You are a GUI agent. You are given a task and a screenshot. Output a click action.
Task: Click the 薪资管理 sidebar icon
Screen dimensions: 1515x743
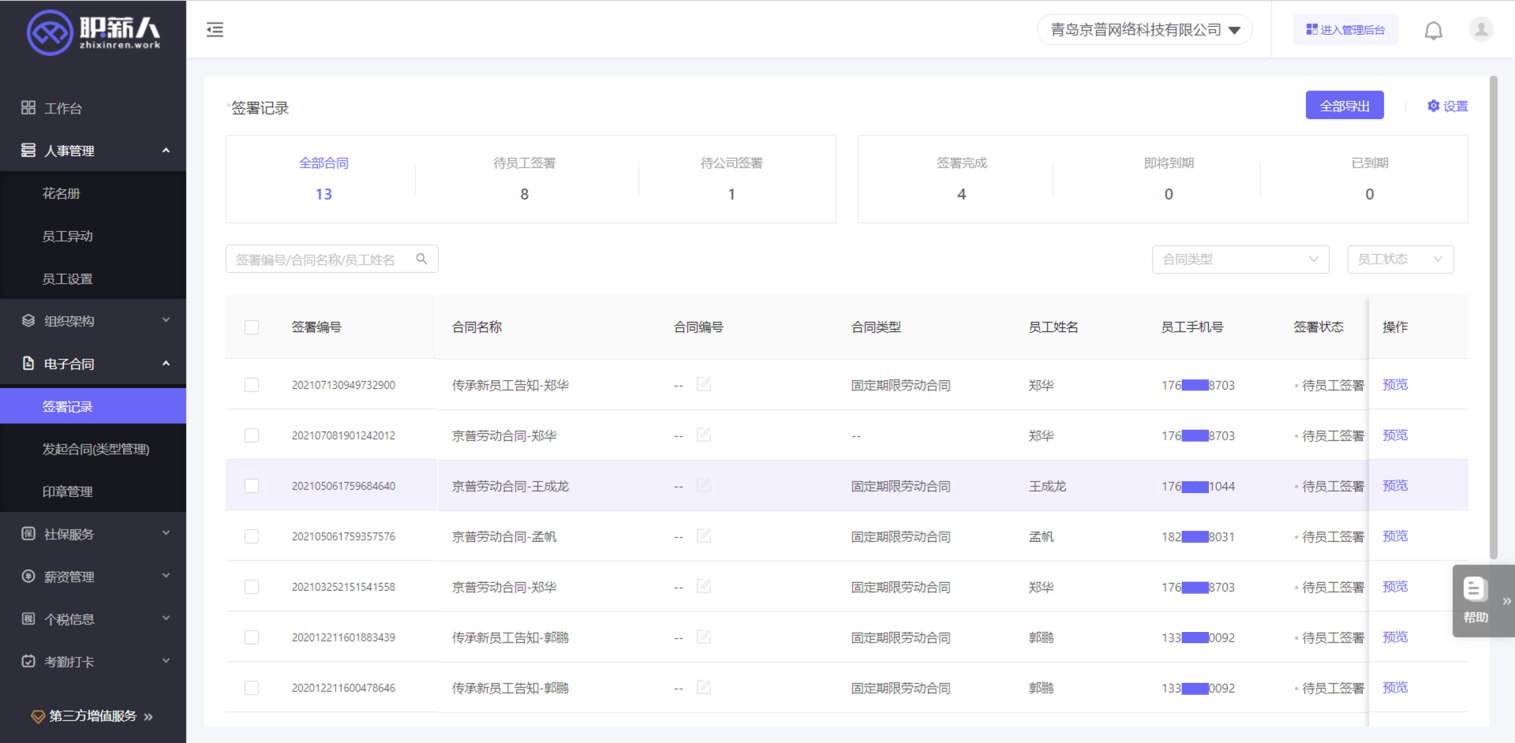click(28, 577)
